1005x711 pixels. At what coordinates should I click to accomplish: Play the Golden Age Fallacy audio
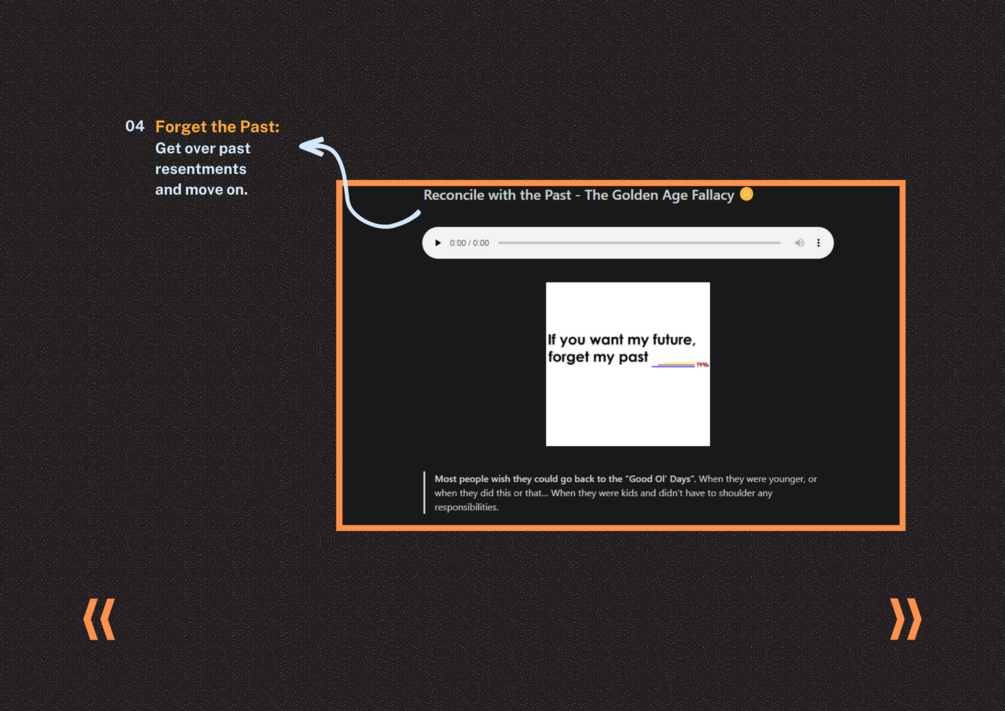click(438, 243)
